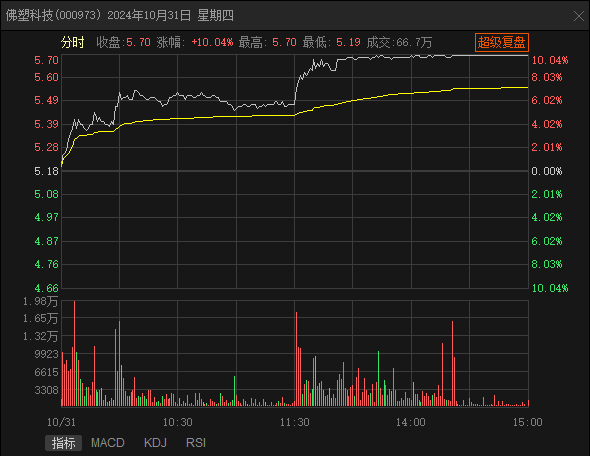Click the 1.98万 volume axis label
The width and height of the screenshot is (590, 456).
40,301
